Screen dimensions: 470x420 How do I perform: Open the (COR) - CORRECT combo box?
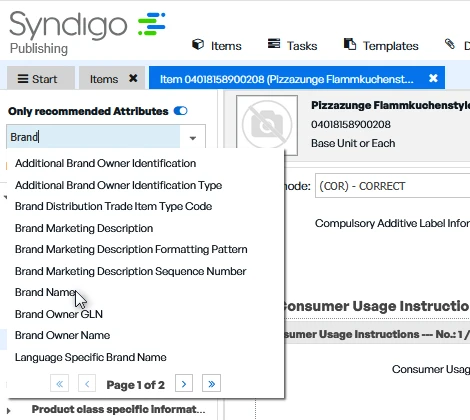click(x=393, y=186)
